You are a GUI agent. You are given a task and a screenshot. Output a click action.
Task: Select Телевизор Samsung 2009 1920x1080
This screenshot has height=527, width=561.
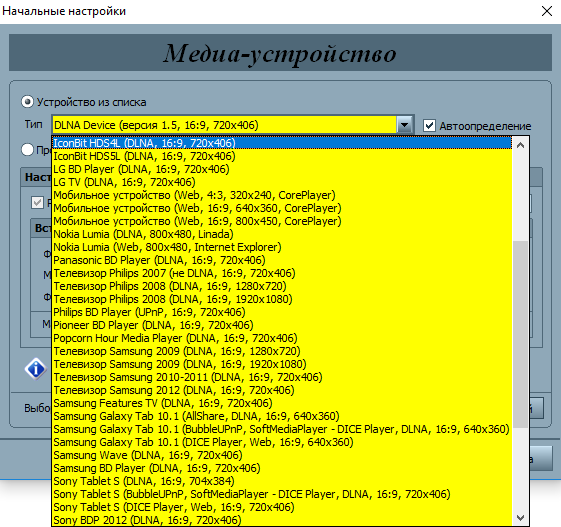click(282, 364)
